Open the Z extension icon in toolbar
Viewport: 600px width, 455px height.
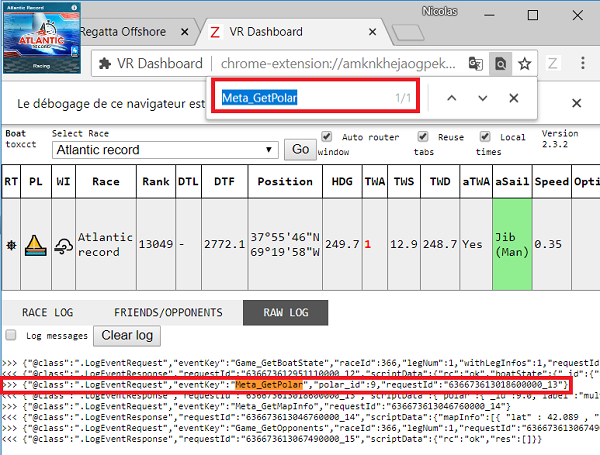553,64
